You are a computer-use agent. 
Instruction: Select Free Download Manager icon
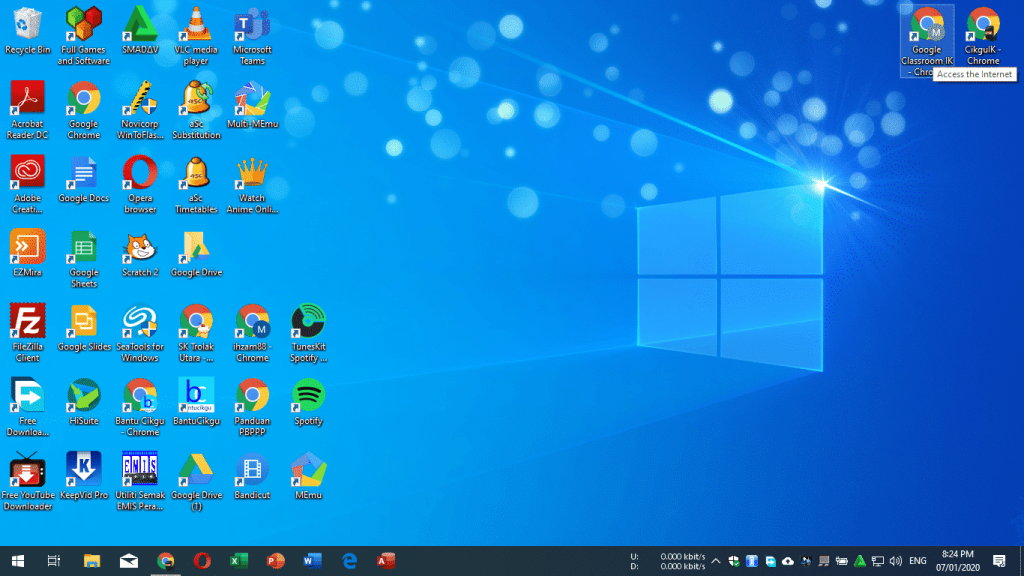click(x=27, y=408)
